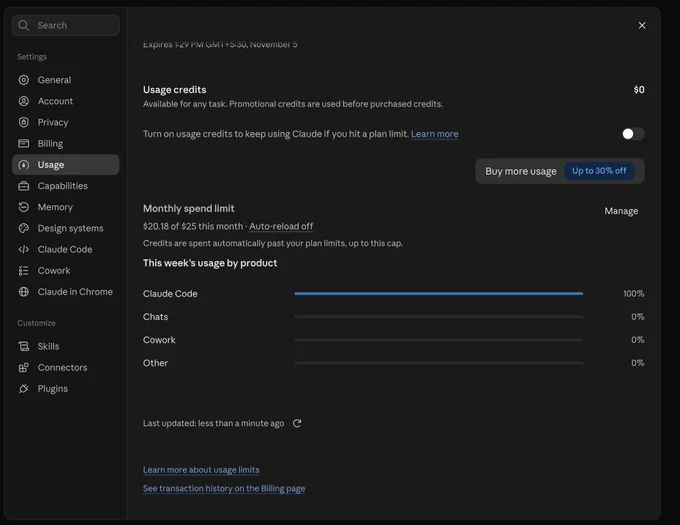Click This week's usage by product heading
Image resolution: width=680 pixels, height=525 pixels.
click(210, 263)
